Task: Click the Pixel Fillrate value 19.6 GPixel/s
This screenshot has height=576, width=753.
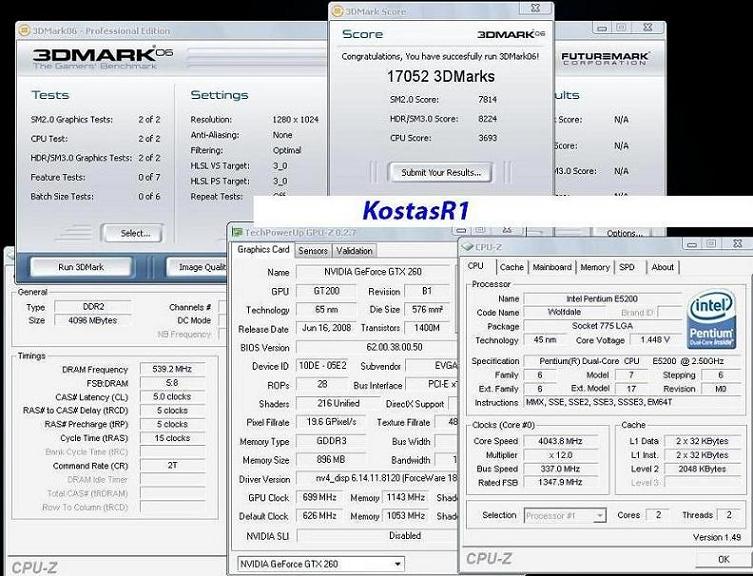Action: click(x=331, y=422)
